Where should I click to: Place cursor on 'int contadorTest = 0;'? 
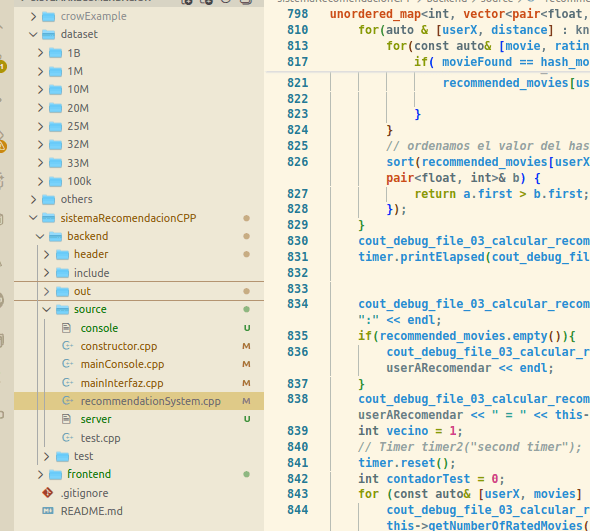[431, 479]
